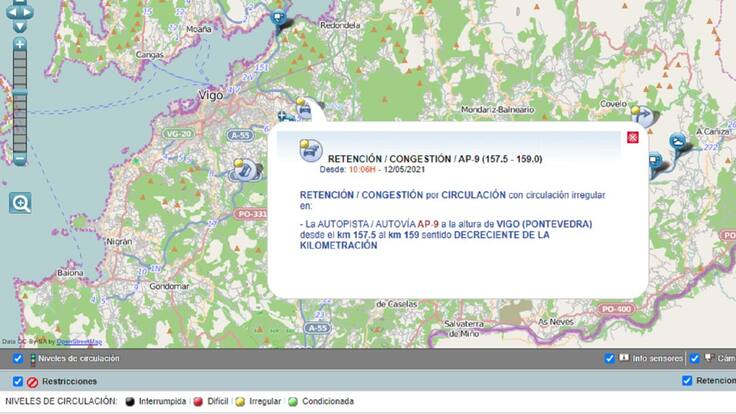Toggle the Info sensores checkbox
This screenshot has height=414, width=736.
point(609,358)
